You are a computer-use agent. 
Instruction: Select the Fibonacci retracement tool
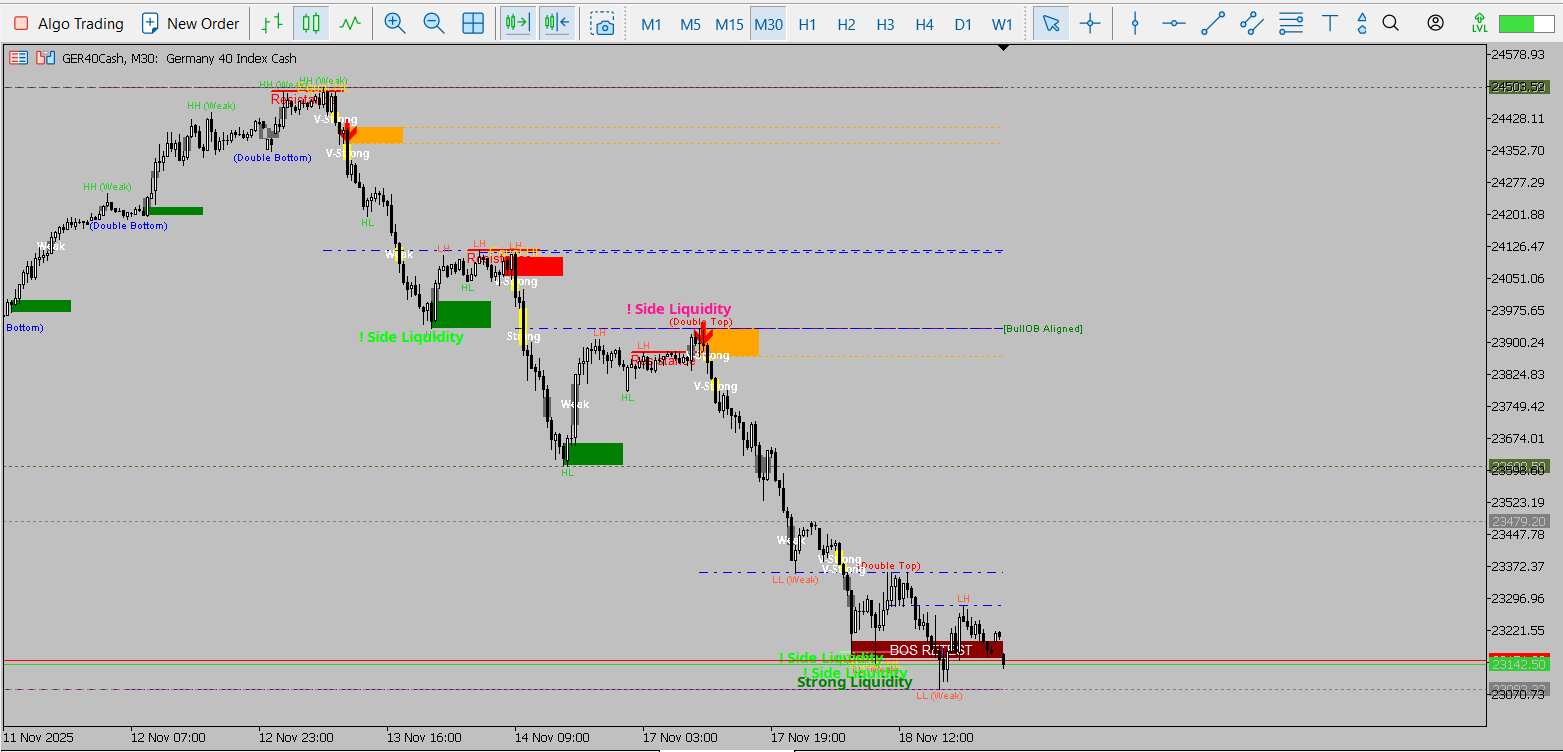click(1291, 23)
